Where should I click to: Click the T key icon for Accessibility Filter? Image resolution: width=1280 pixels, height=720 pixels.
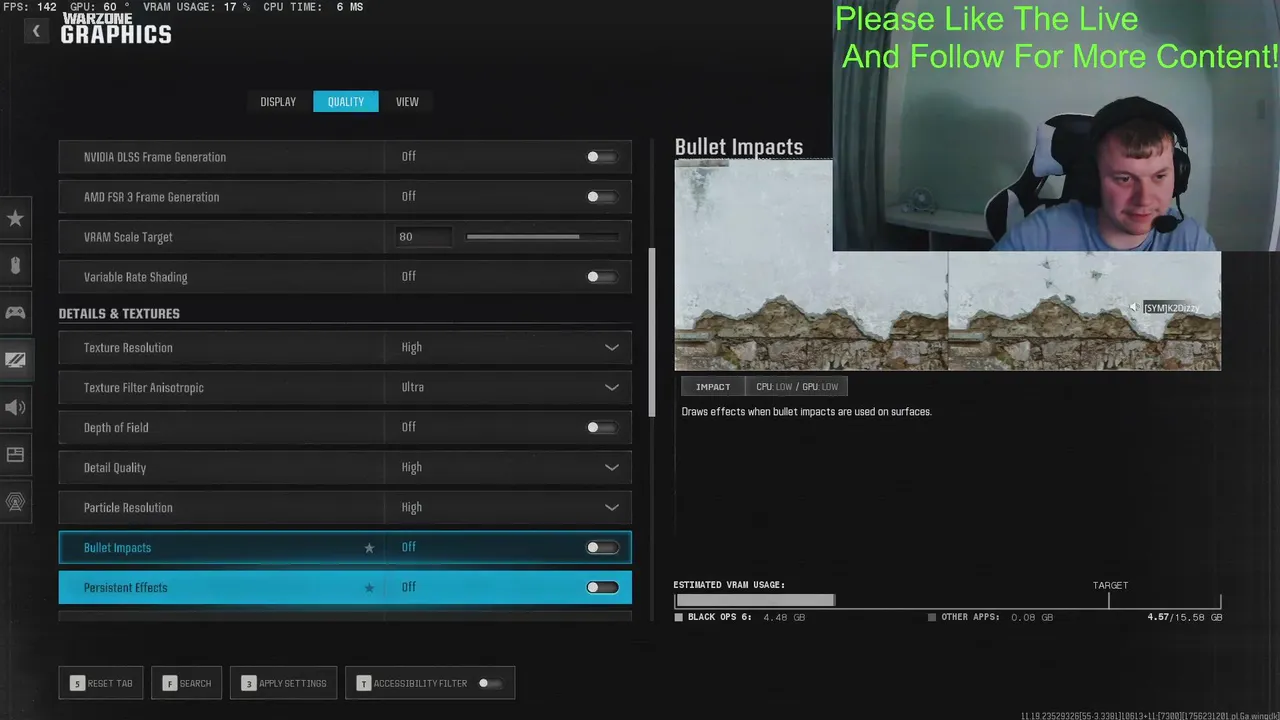click(x=364, y=683)
